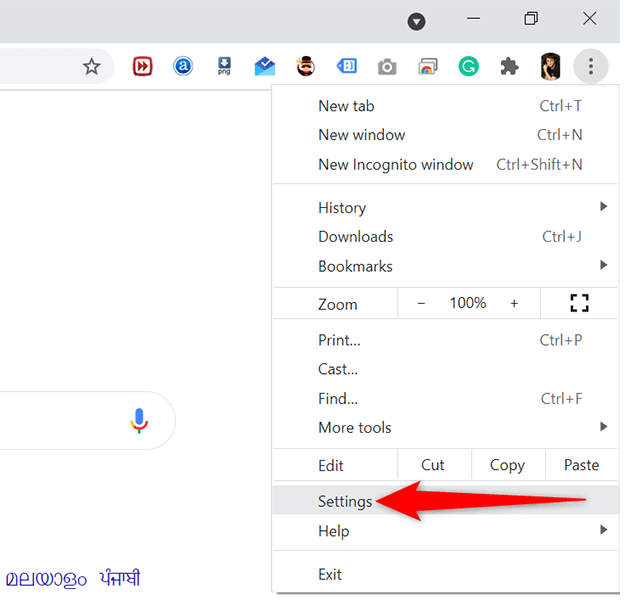625x600 pixels.
Task: Close the Chrome window
Action: 590,18
